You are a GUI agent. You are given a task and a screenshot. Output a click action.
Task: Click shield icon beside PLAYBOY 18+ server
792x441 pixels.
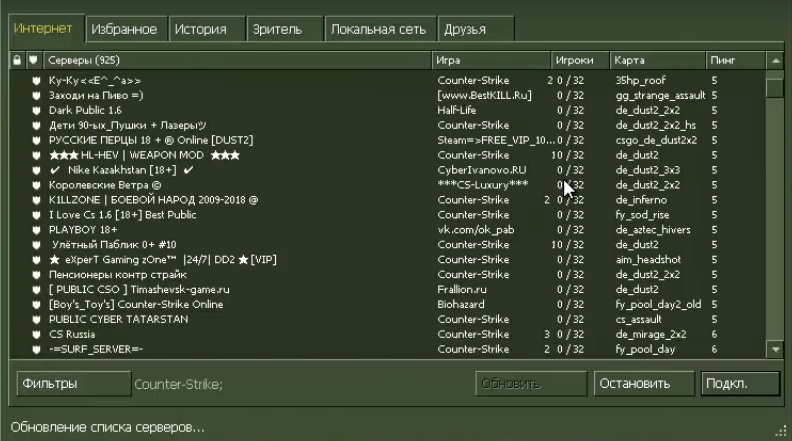tap(36, 230)
